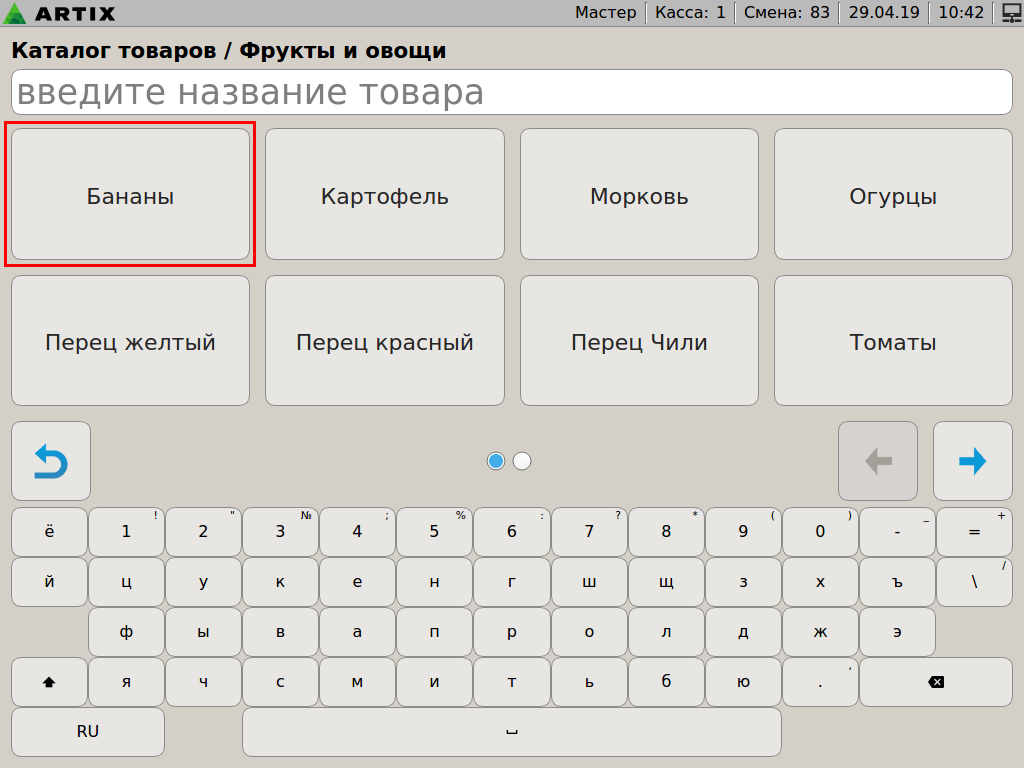Select the Бананы product tile
Viewport: 1024px width, 768px height.
tap(130, 195)
